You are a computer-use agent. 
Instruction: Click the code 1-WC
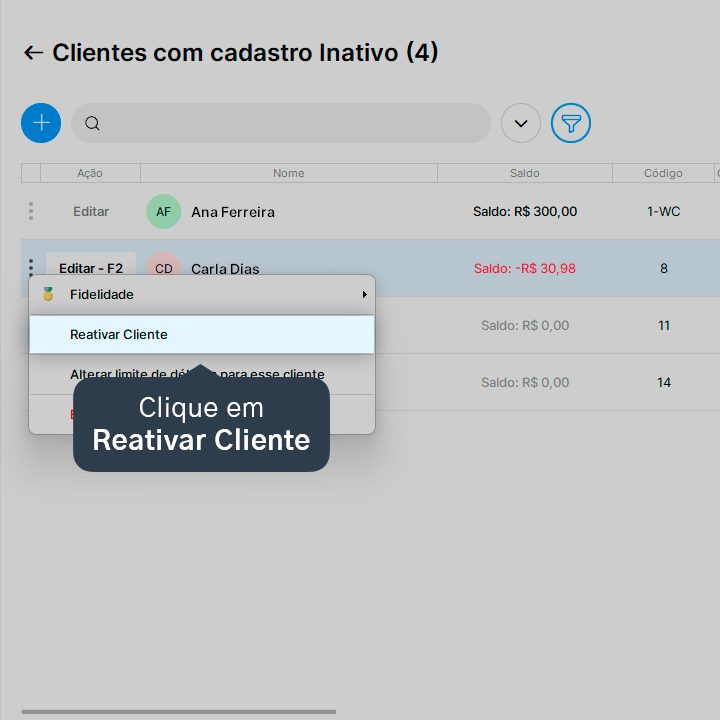coord(664,212)
